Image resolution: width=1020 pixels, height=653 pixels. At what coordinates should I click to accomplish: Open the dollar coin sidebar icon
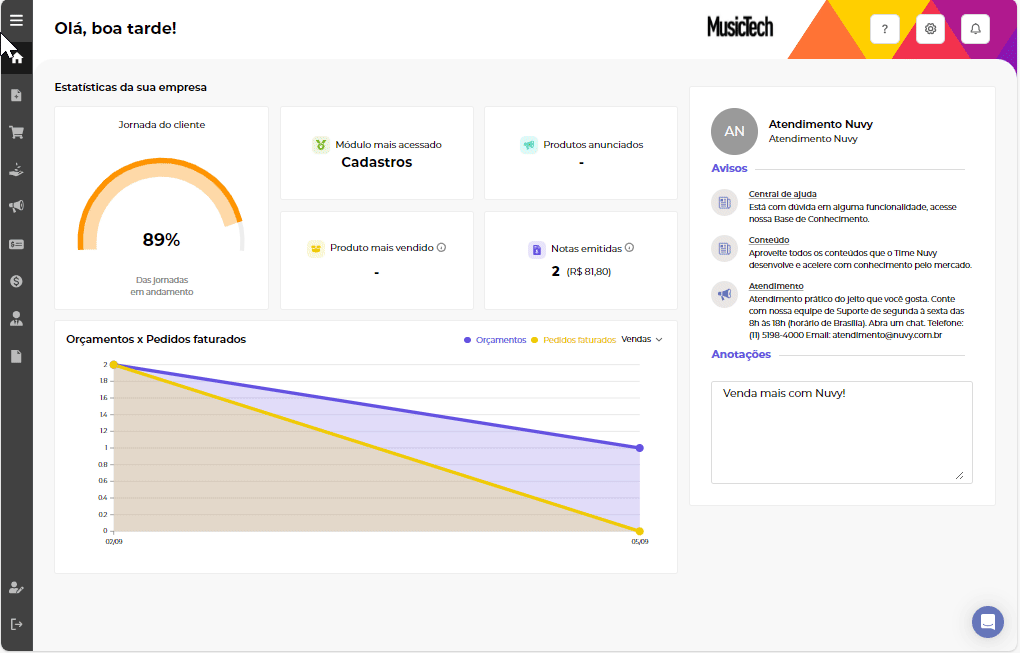(x=16, y=282)
